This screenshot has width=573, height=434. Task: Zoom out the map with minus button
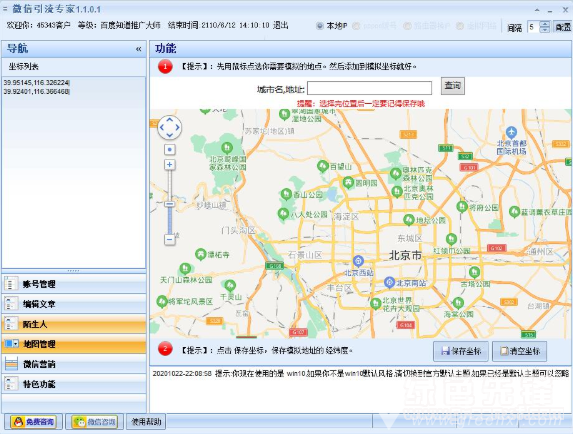pyautogui.click(x=170, y=240)
